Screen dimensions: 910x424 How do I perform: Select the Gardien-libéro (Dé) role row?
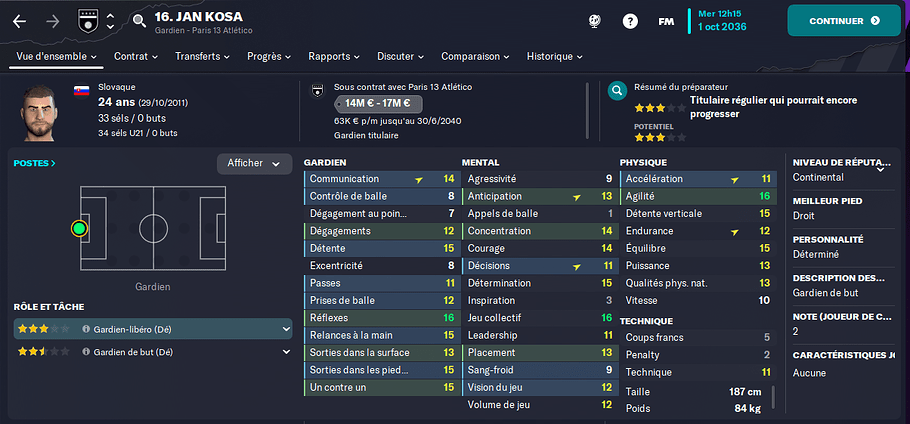click(x=153, y=329)
